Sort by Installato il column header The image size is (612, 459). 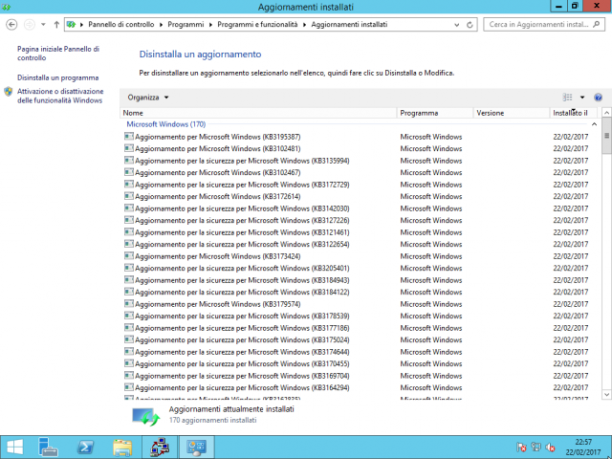pyautogui.click(x=574, y=113)
